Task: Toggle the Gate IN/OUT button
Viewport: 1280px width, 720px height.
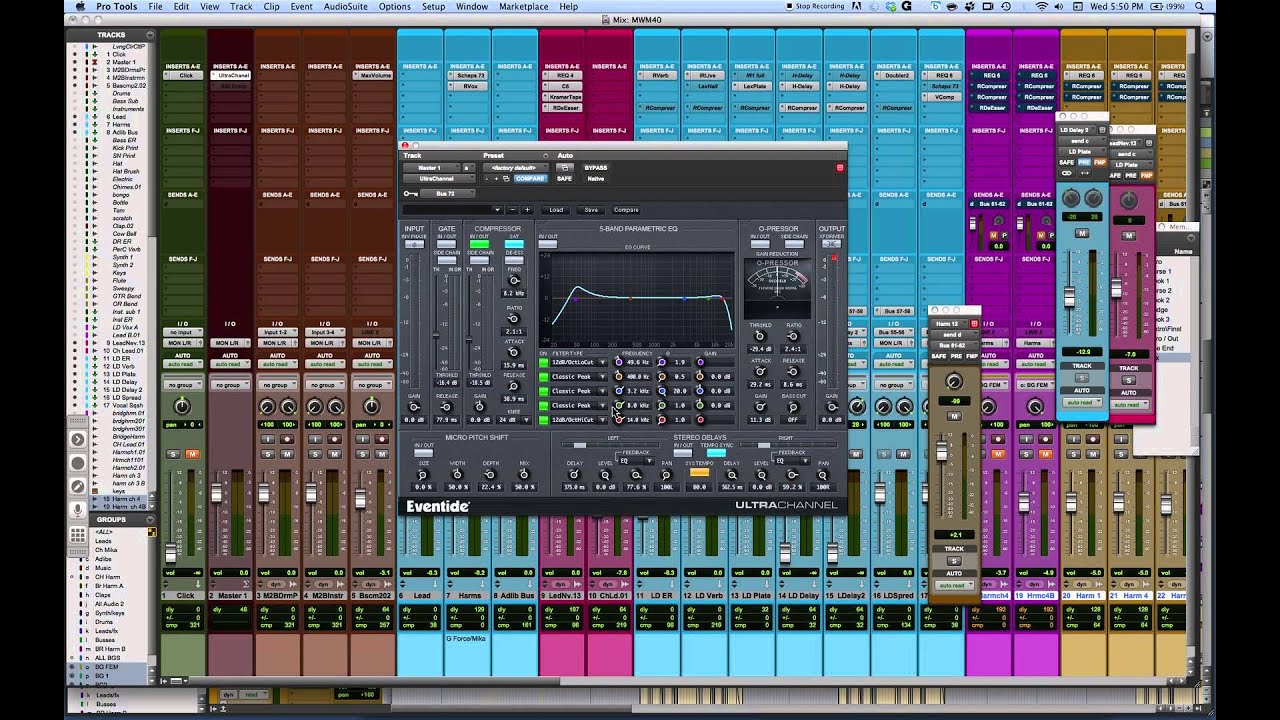Action: (x=447, y=244)
